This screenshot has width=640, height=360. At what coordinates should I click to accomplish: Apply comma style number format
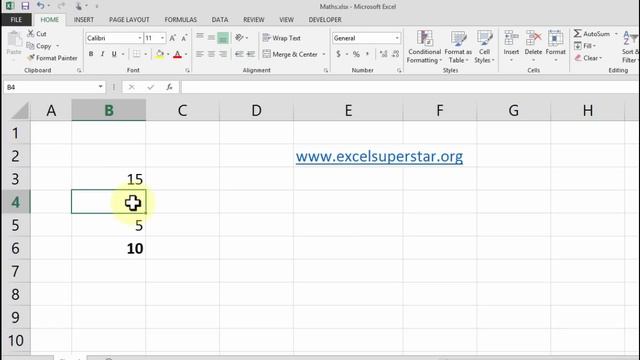pos(367,54)
